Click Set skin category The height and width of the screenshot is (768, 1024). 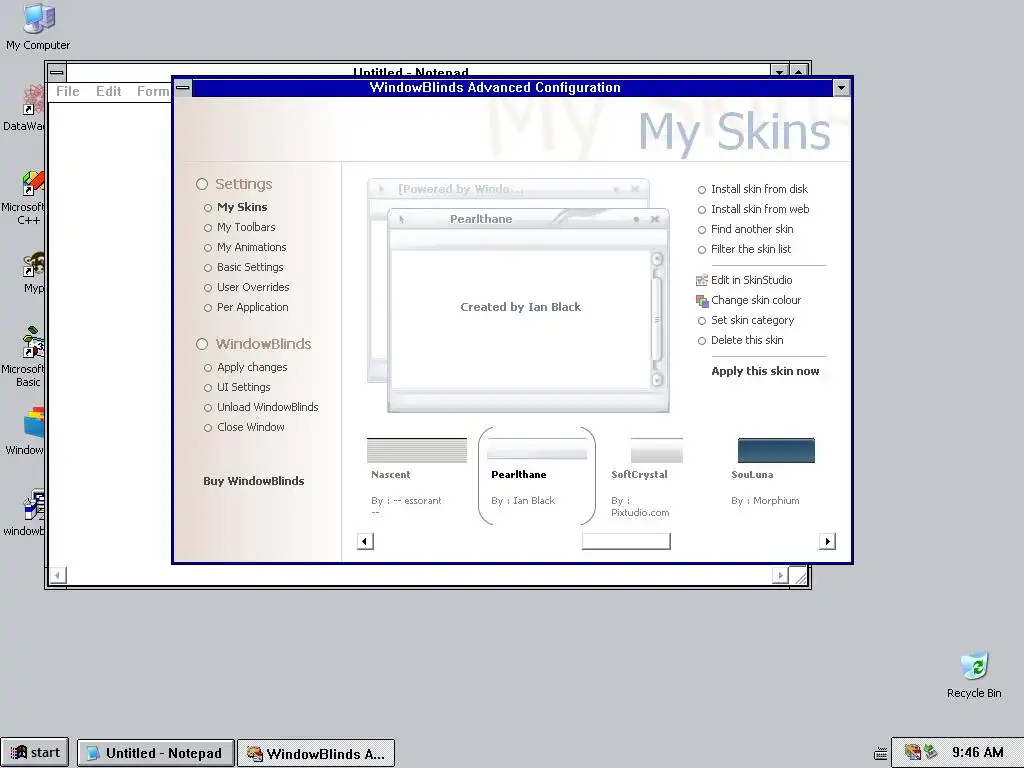pyautogui.click(x=746, y=320)
